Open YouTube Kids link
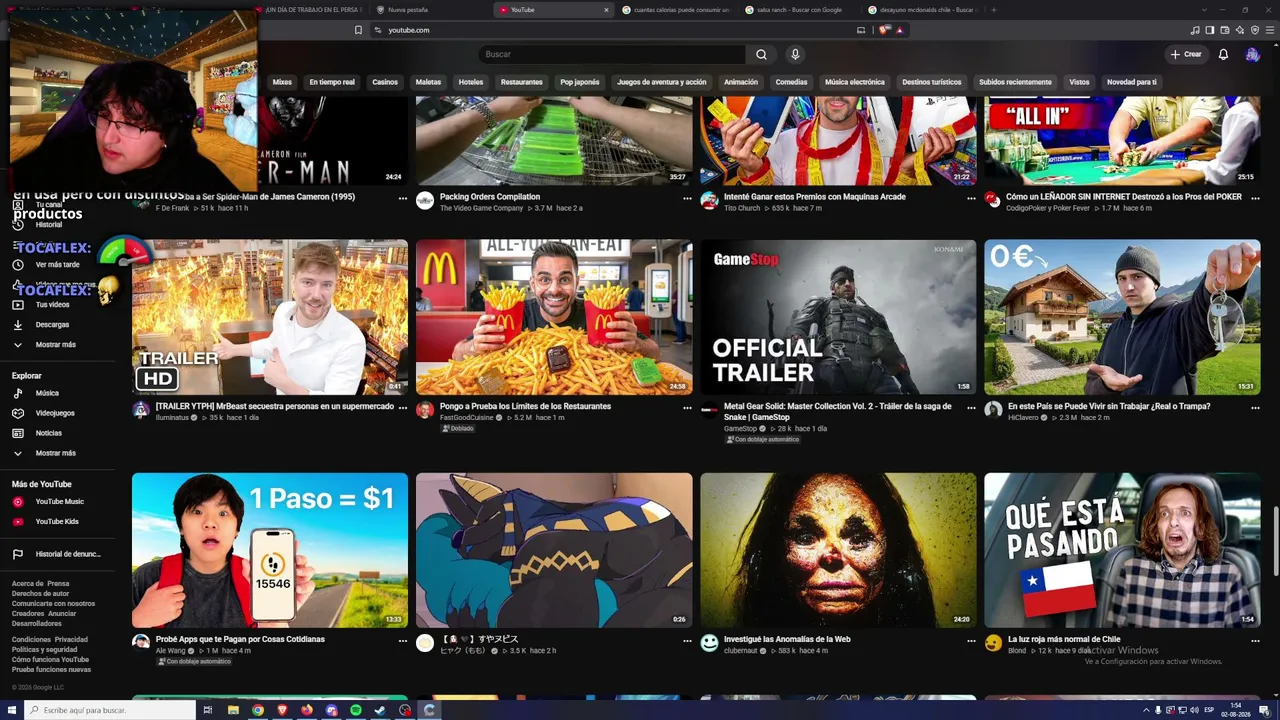This screenshot has width=1280, height=720. point(57,522)
